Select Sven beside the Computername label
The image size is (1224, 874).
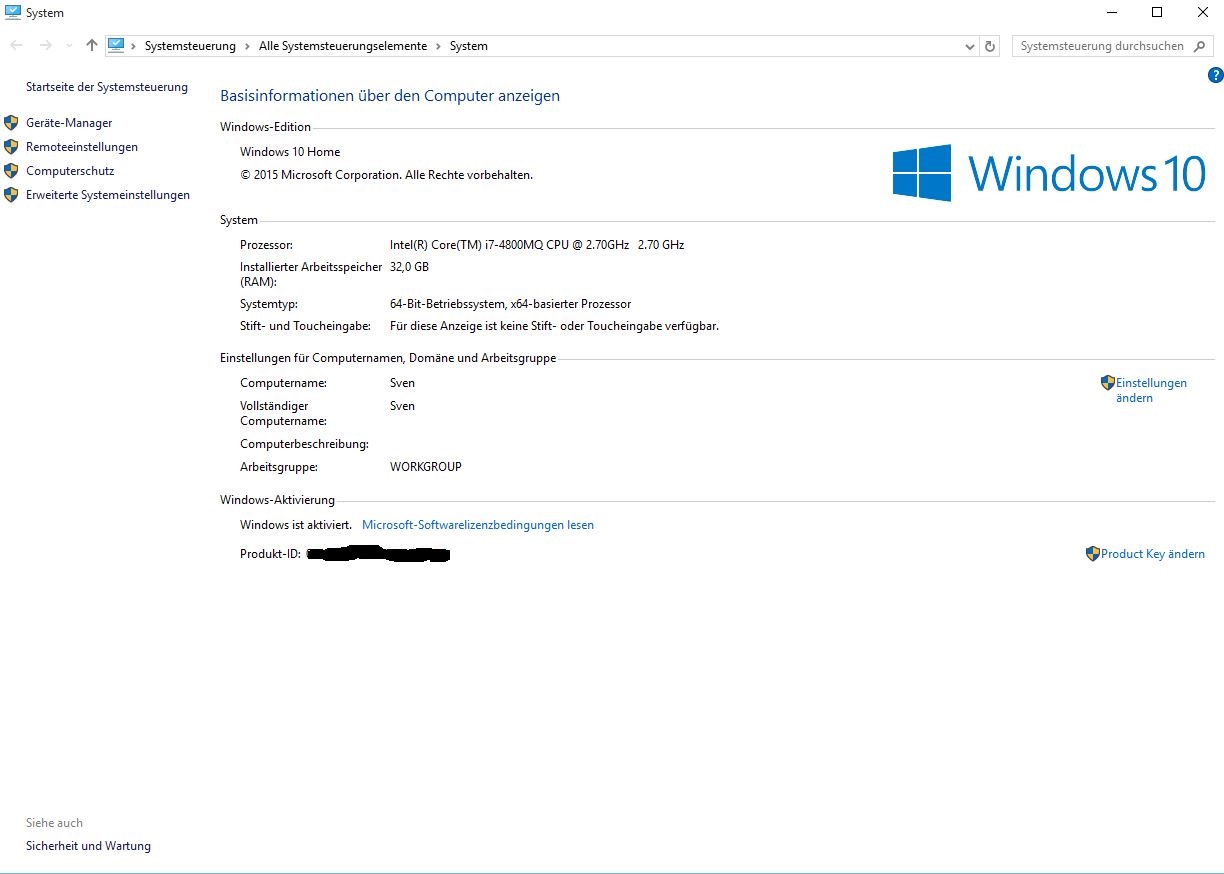(x=402, y=383)
